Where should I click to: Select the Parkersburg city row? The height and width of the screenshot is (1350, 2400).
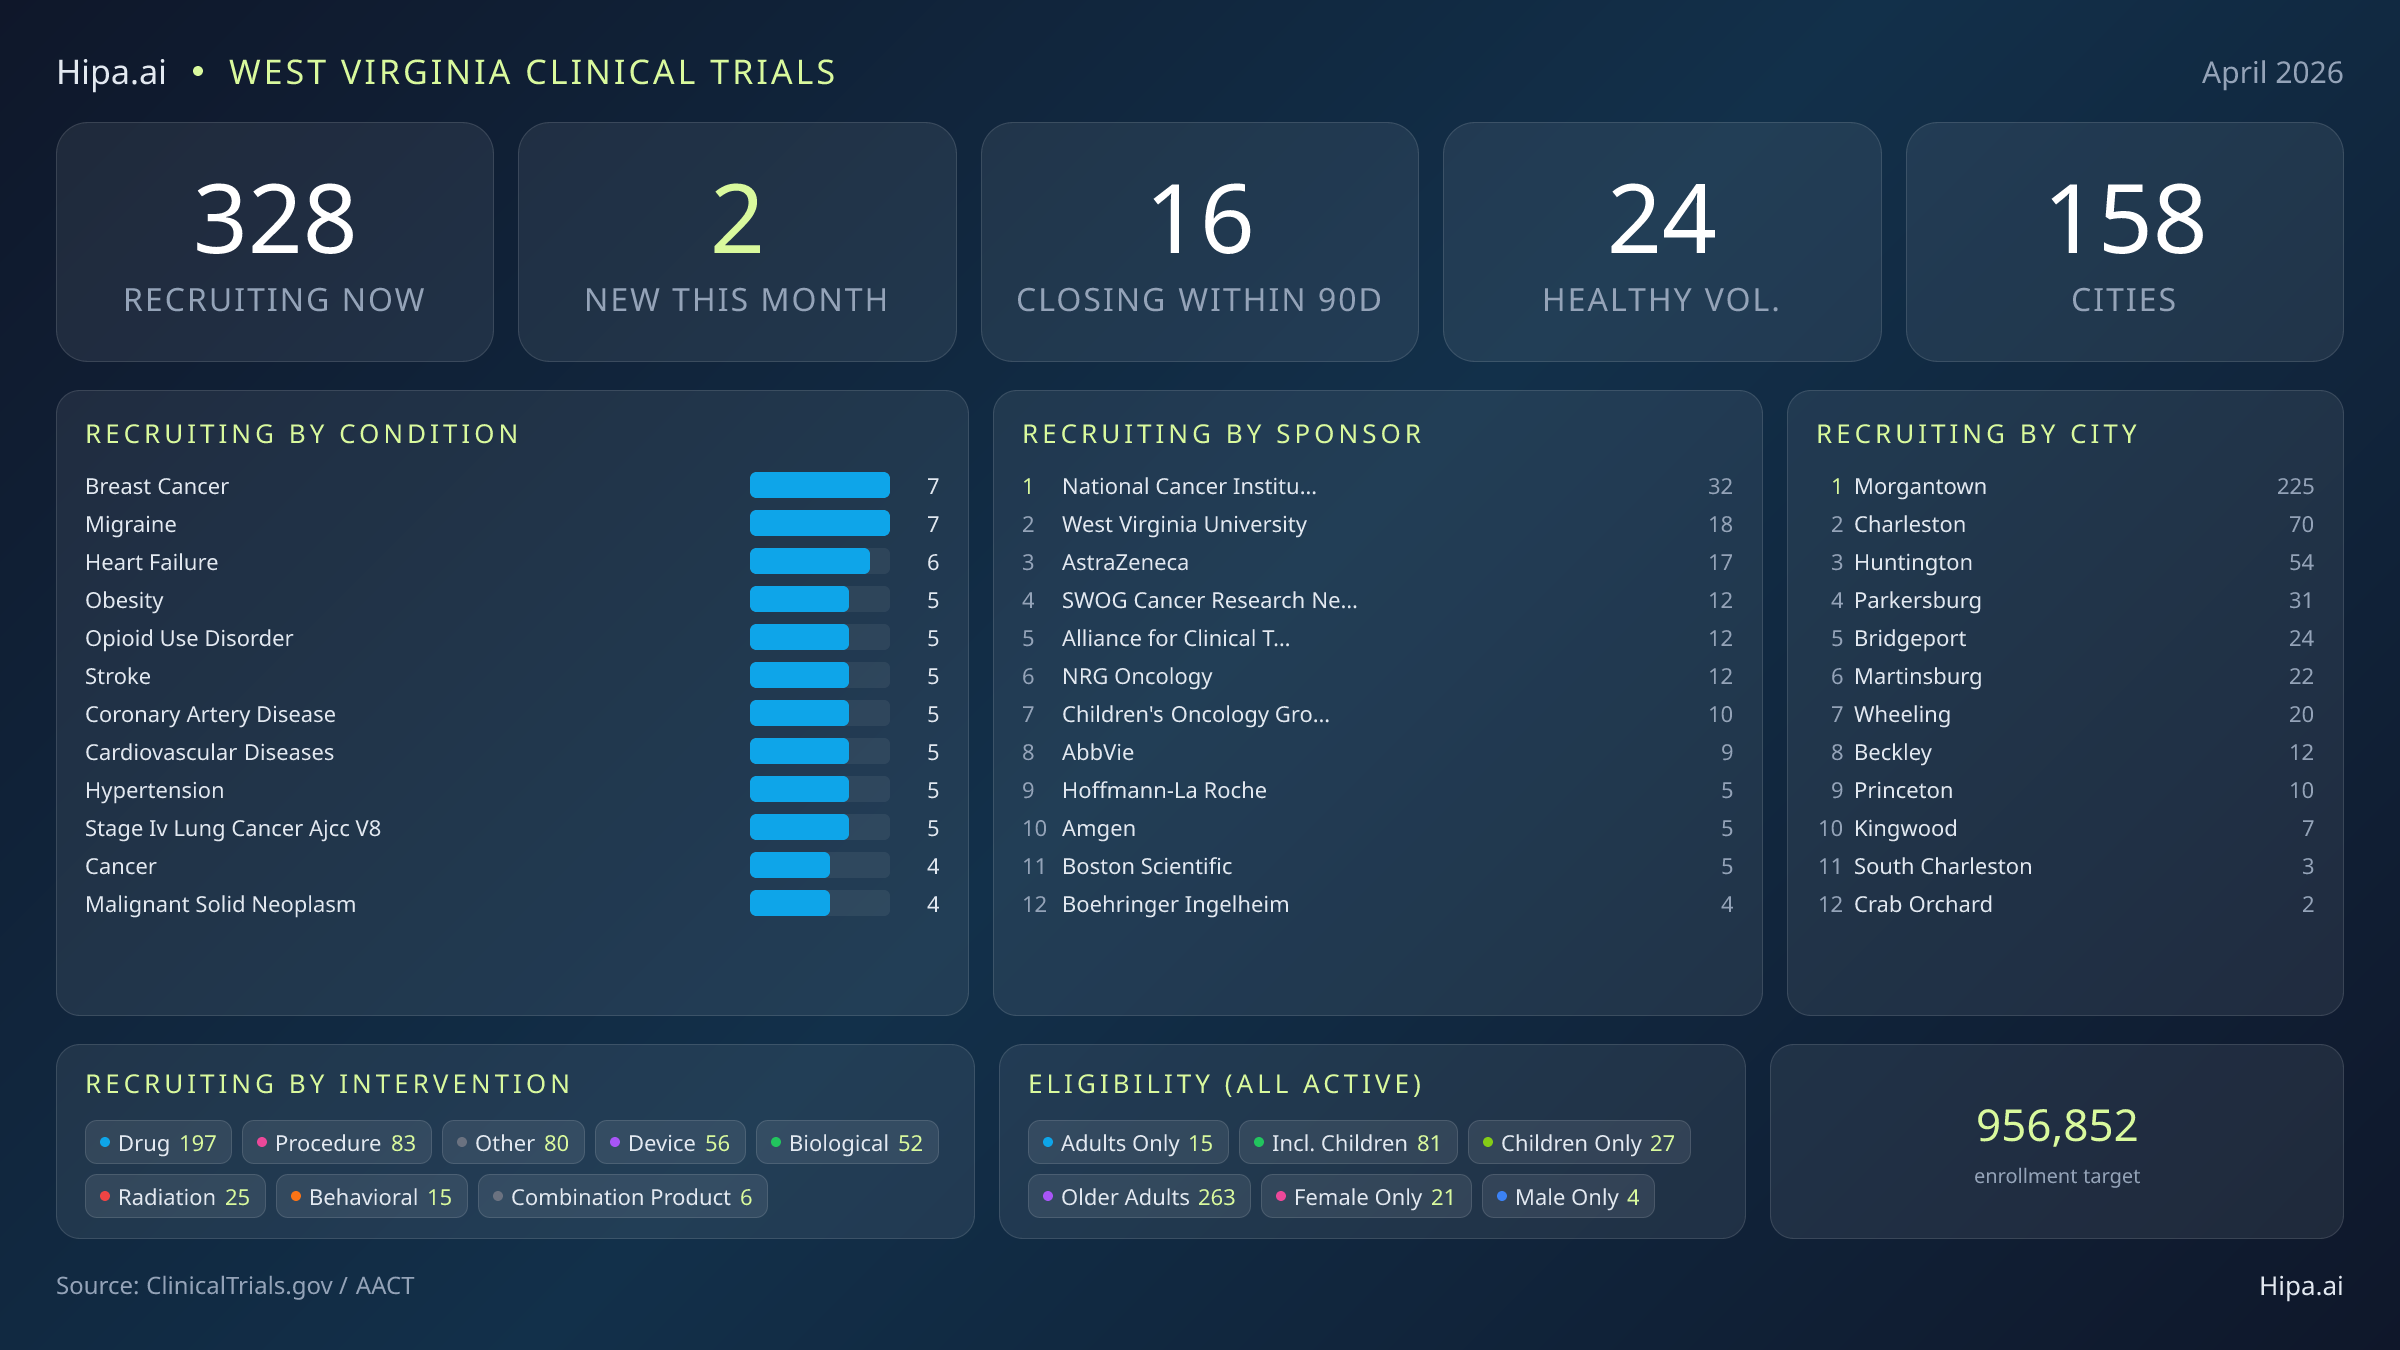coord(2065,600)
